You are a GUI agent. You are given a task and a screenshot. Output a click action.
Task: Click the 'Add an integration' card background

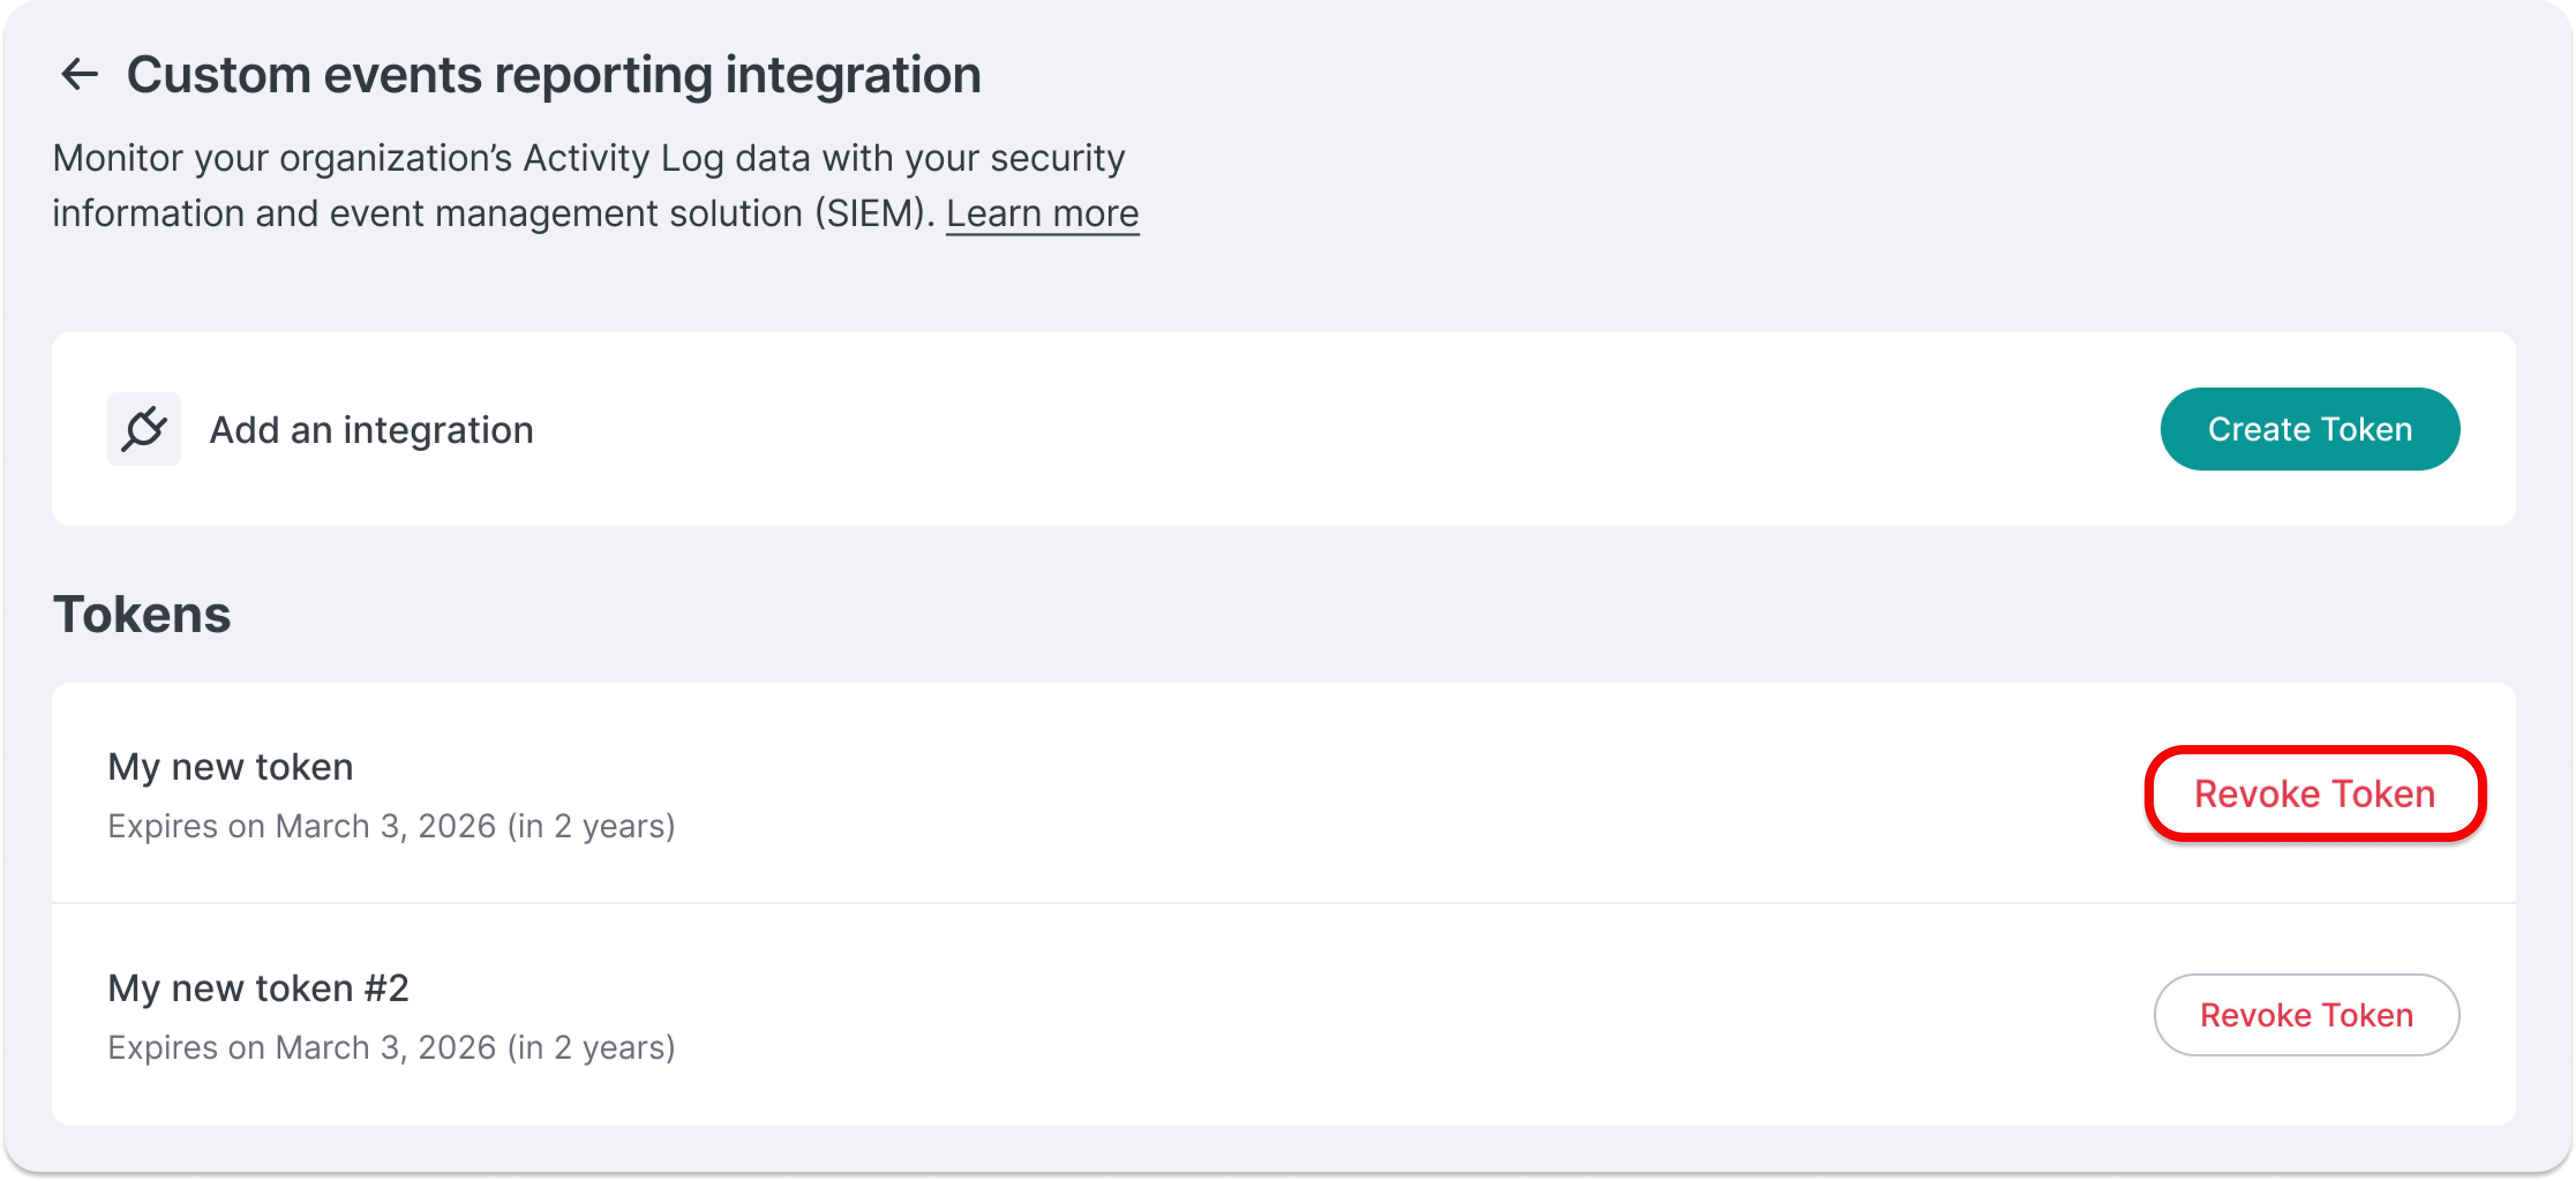(1283, 429)
